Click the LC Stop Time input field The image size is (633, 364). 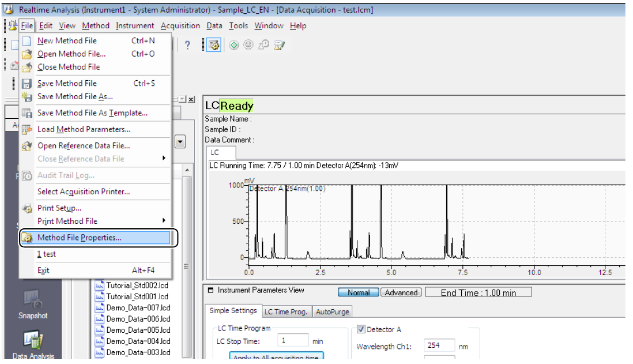293,341
